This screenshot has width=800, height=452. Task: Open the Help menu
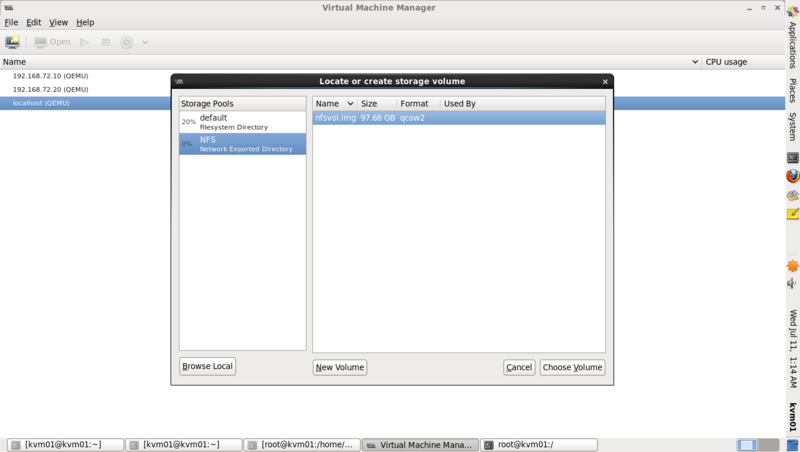pyautogui.click(x=85, y=22)
